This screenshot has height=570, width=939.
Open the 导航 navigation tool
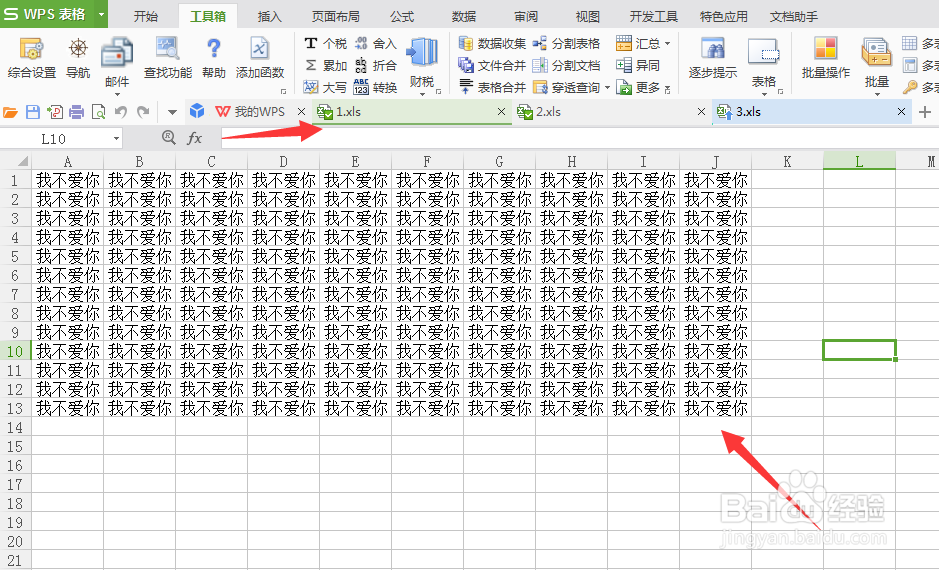[x=78, y=57]
